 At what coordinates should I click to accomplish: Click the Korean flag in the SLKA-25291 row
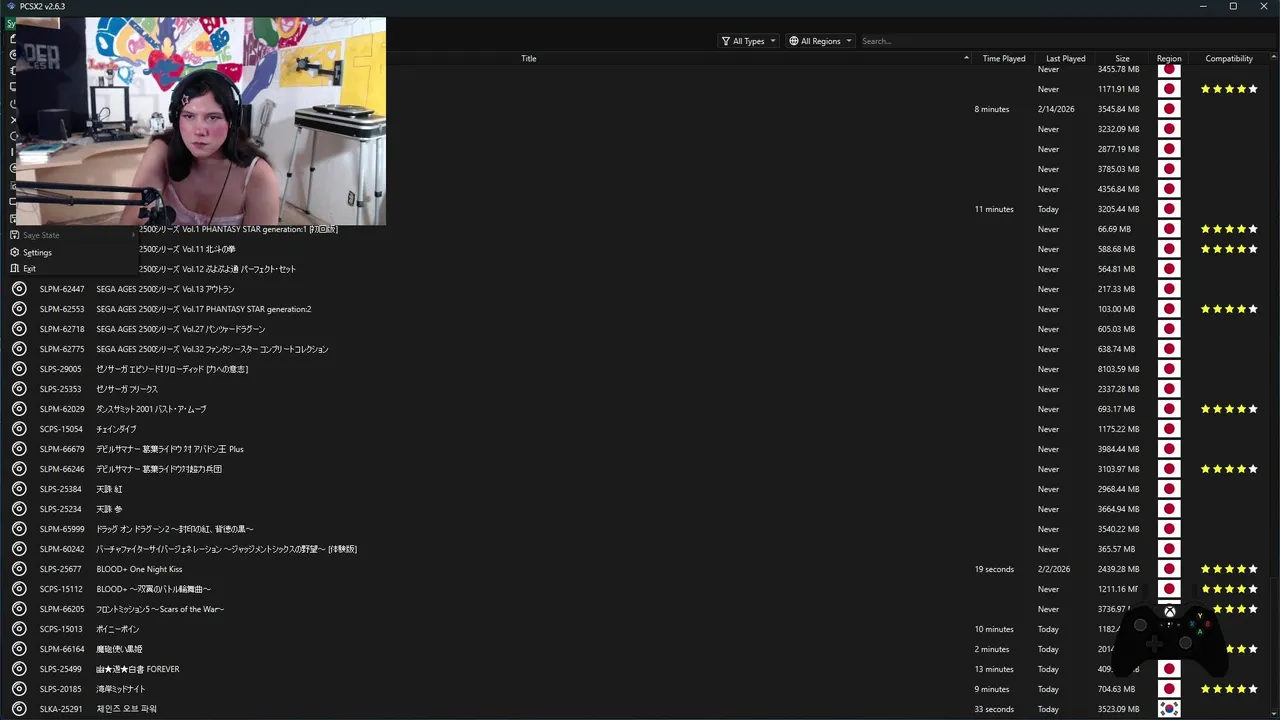(x=1169, y=709)
